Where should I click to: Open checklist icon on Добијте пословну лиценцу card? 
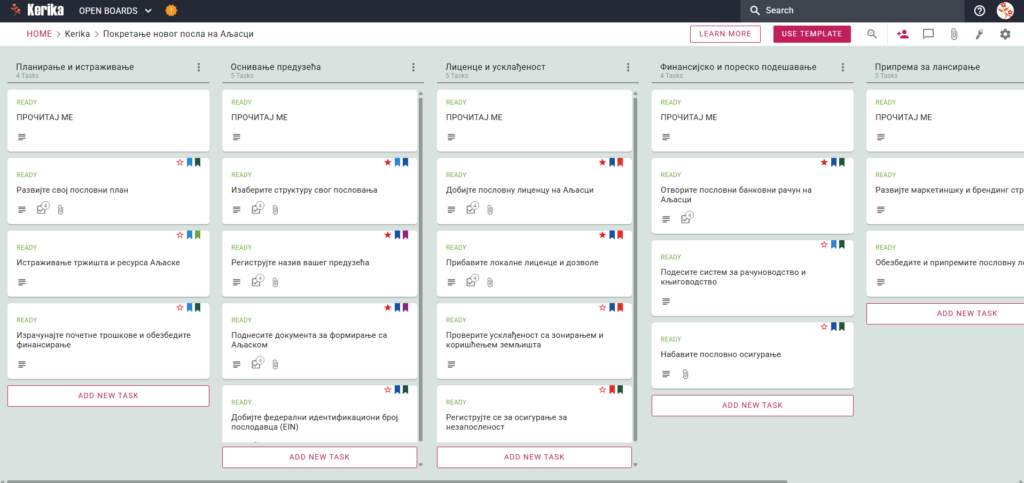472,209
